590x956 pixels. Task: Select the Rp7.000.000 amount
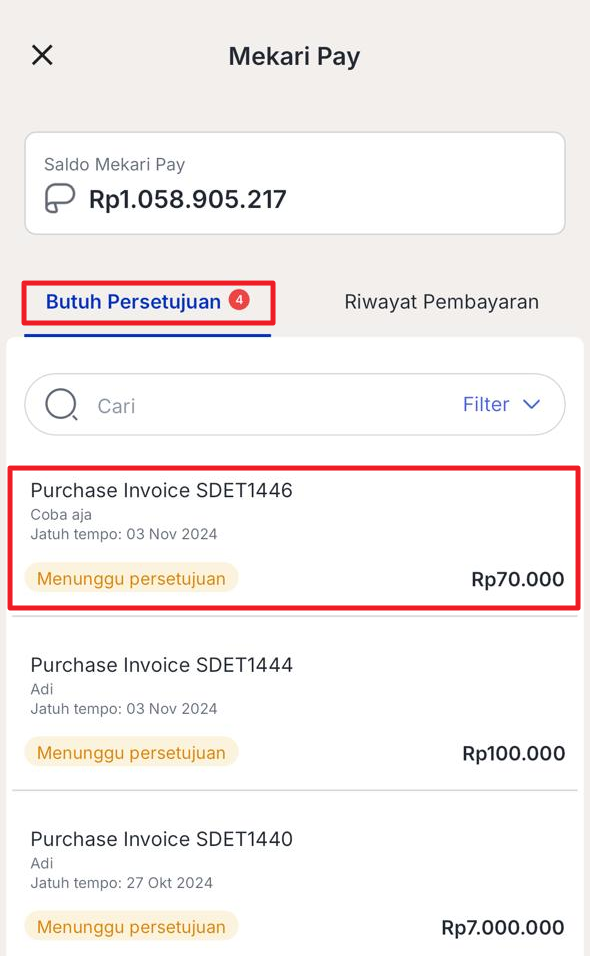pos(503,927)
